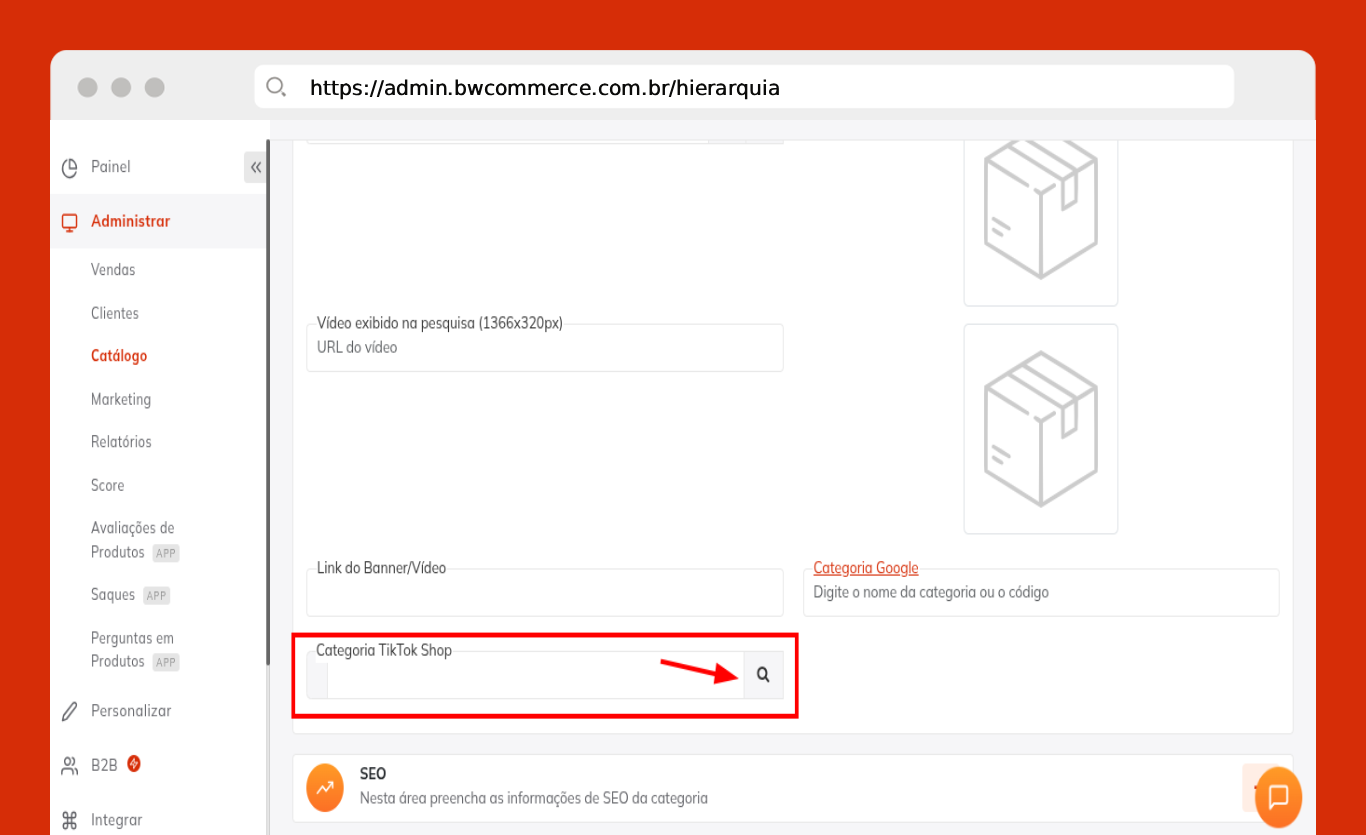
Task: Click the Integrar command icon
Action: pyautogui.click(x=69, y=820)
